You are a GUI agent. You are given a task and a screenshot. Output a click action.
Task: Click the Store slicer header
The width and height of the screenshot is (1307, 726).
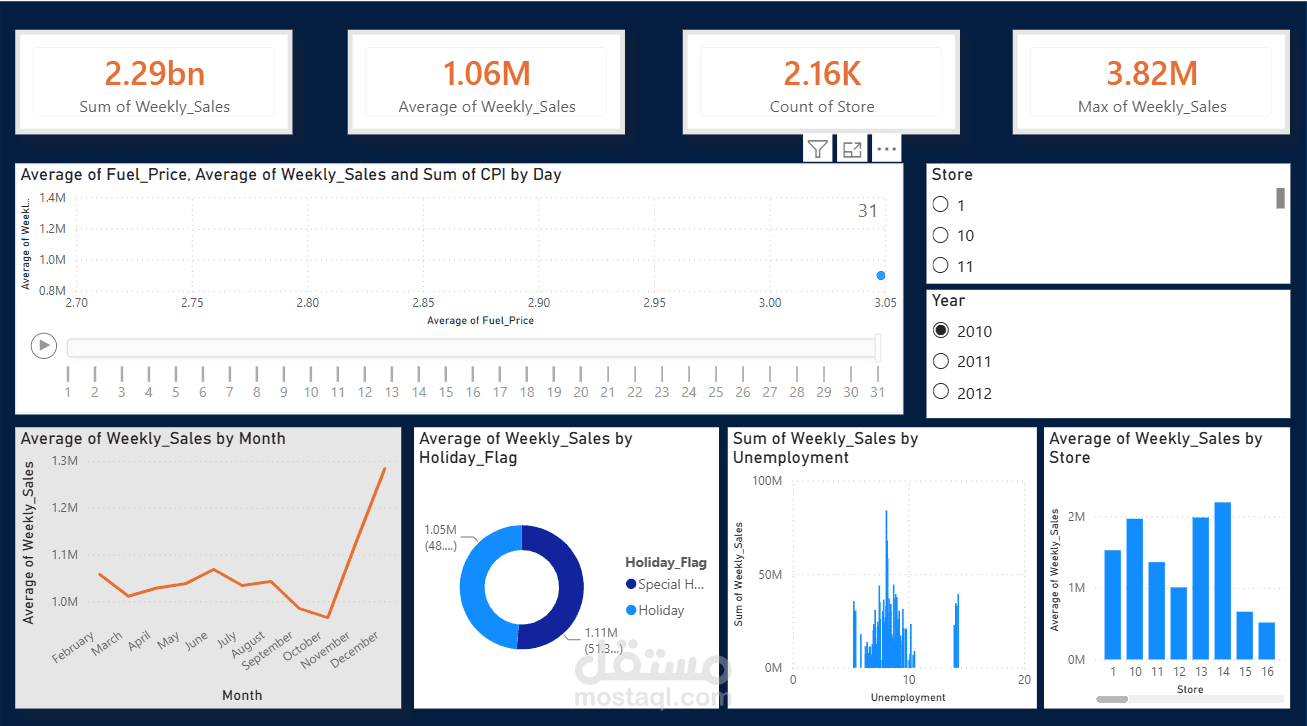[x=952, y=174]
